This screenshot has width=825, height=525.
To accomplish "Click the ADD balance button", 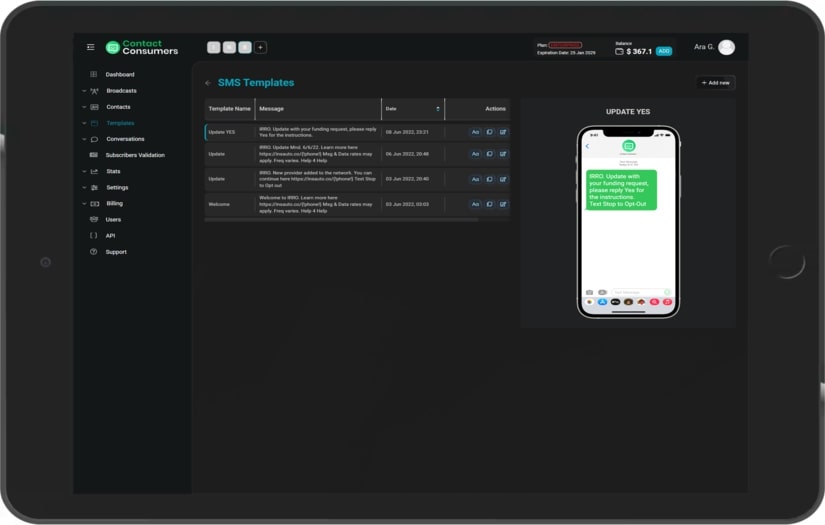I will (x=664, y=52).
